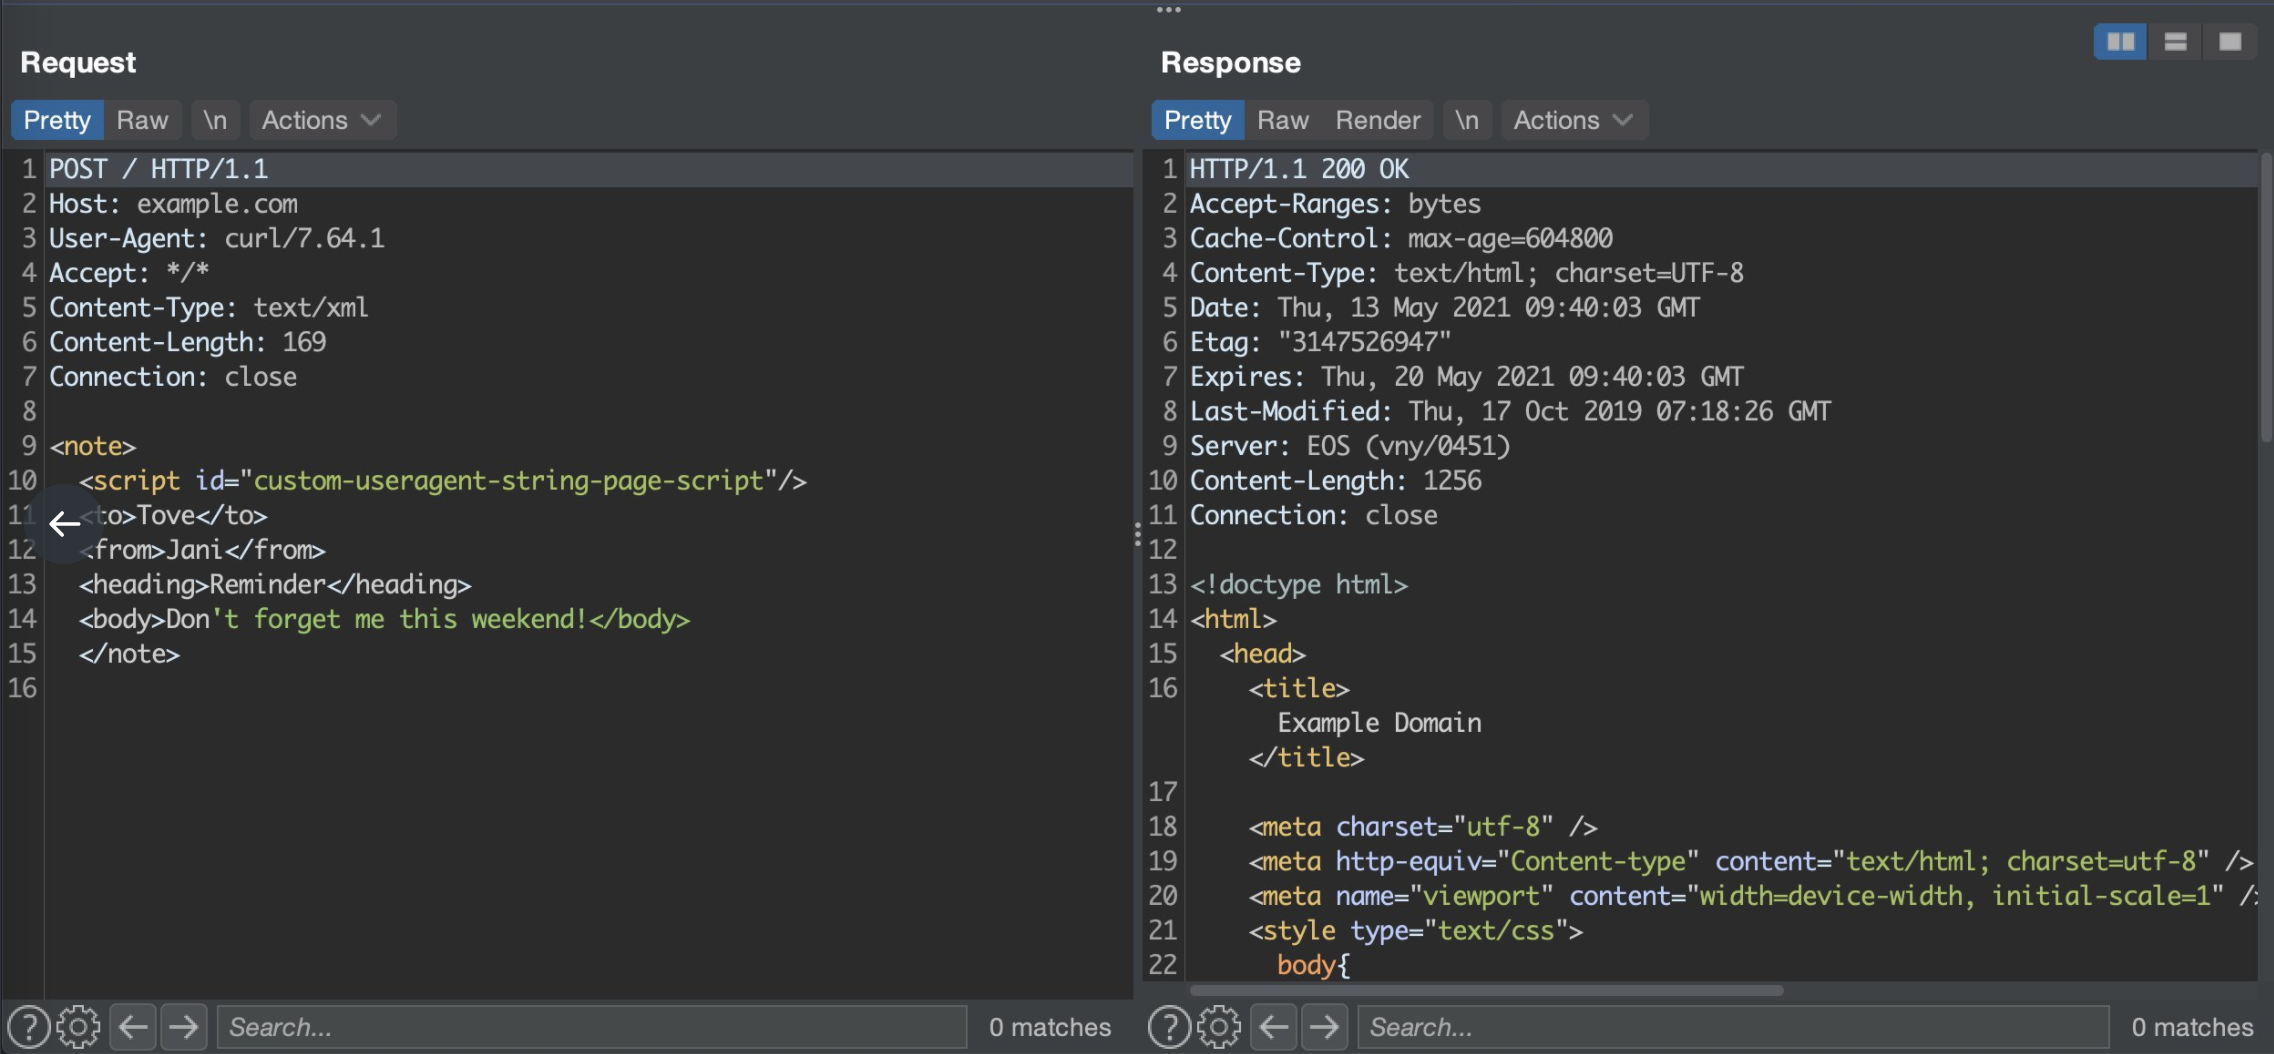This screenshot has width=2274, height=1054.
Task: Click the closing '</note>' tag line
Action: click(x=130, y=654)
